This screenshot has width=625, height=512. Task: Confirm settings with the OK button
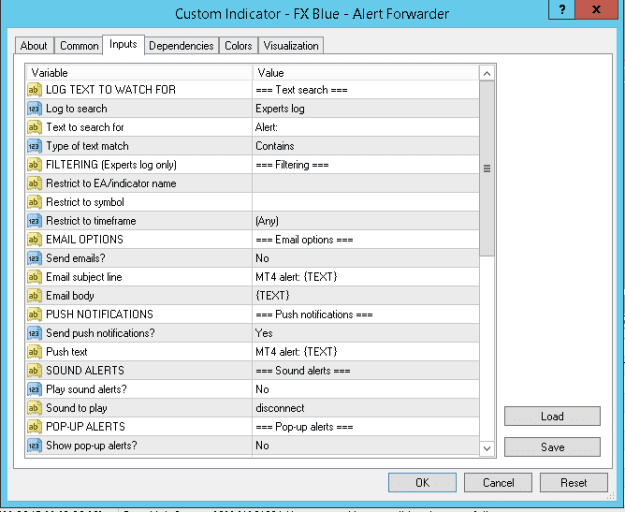(x=422, y=483)
